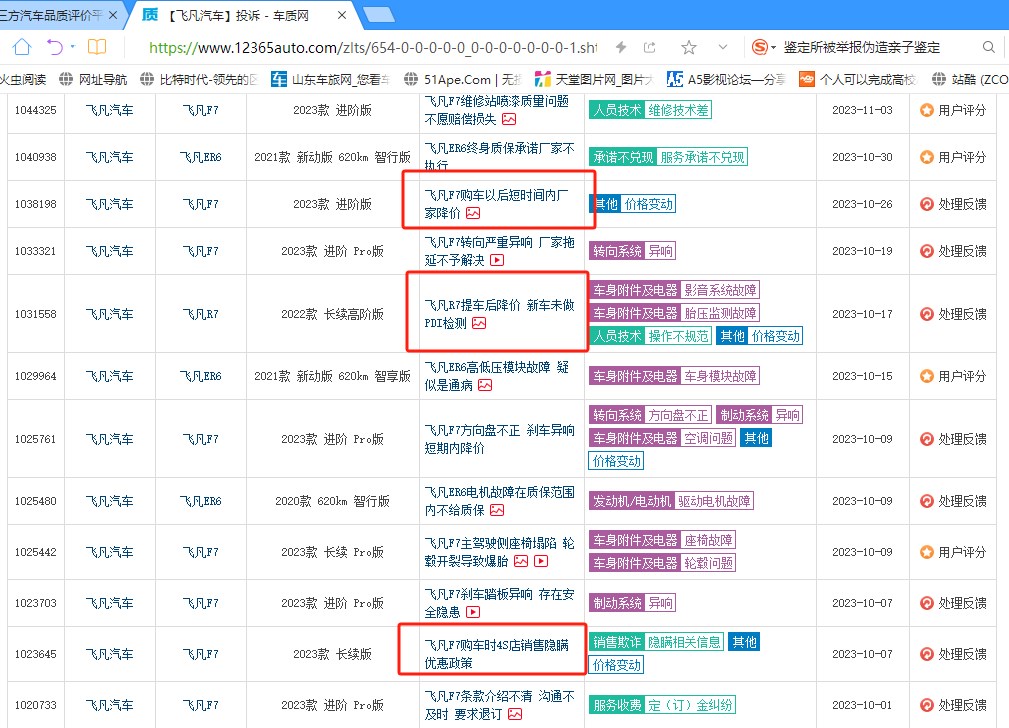Open the 天堂图片网 bookmark
The height and width of the screenshot is (728, 1009).
595,79
